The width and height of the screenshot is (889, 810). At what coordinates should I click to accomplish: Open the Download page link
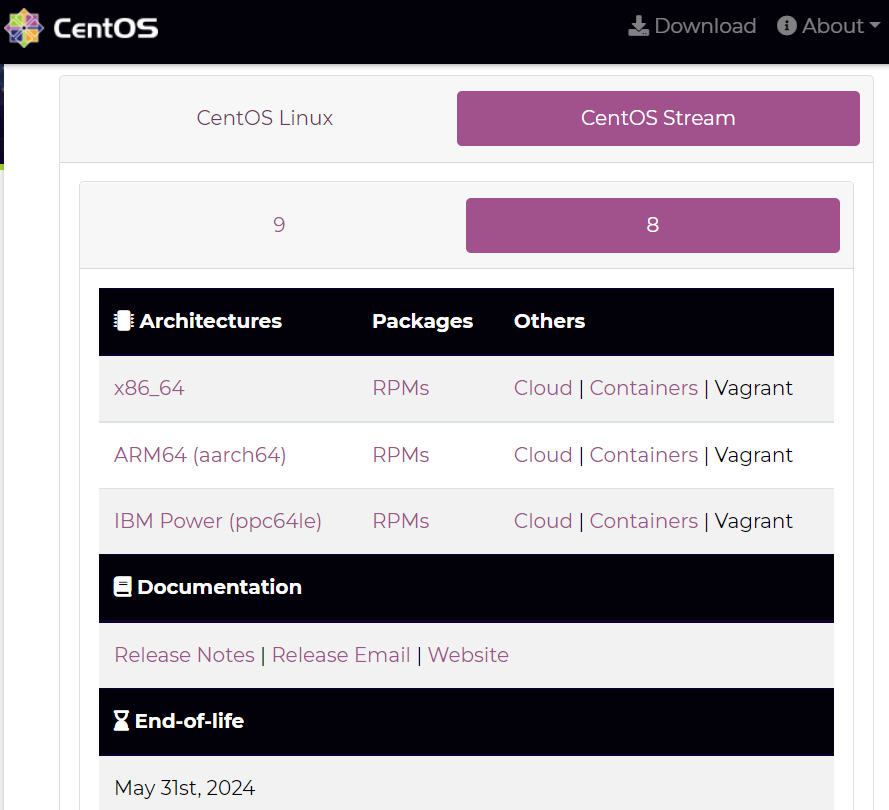coord(692,26)
